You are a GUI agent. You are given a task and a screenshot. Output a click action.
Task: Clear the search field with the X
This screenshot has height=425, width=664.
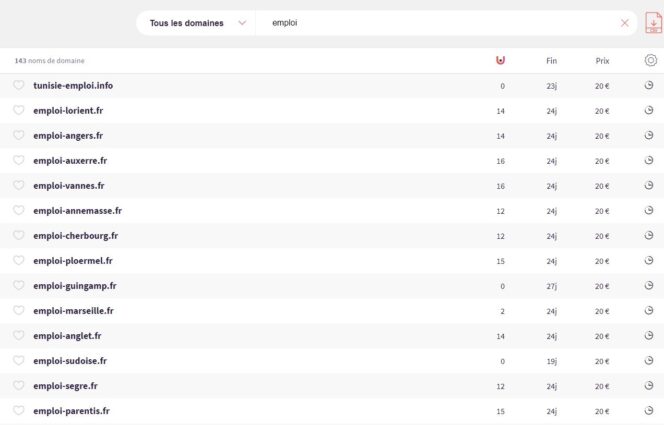[625, 23]
